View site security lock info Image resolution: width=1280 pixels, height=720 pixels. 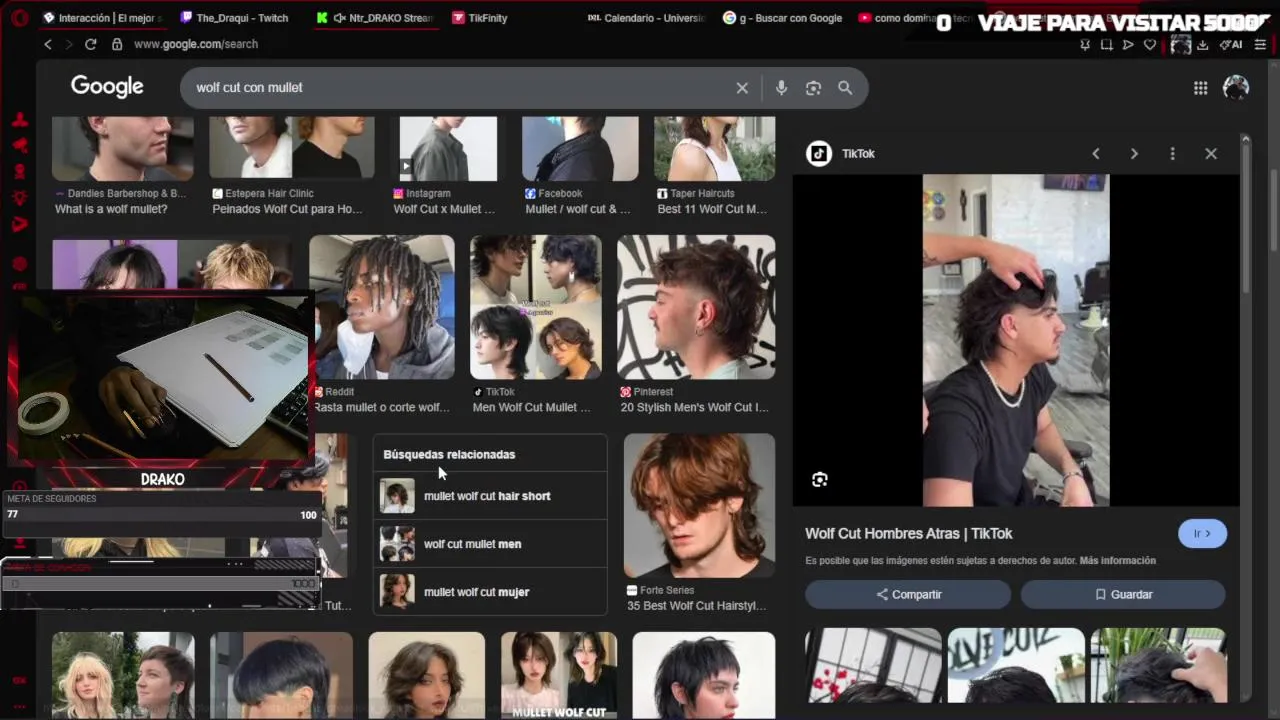[x=117, y=44]
